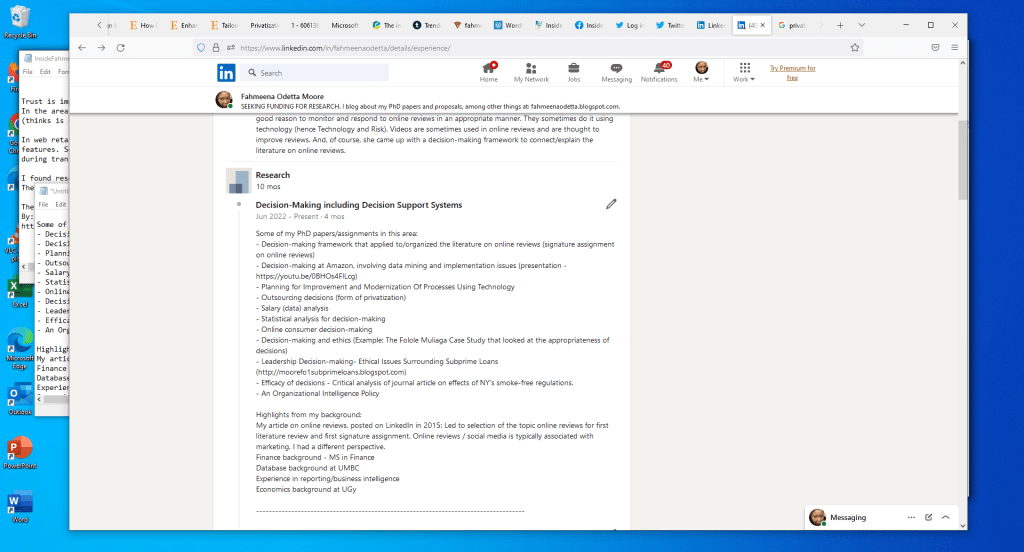Image resolution: width=1024 pixels, height=552 pixels.
Task: Reload the current page in Firefox
Action: point(121,47)
